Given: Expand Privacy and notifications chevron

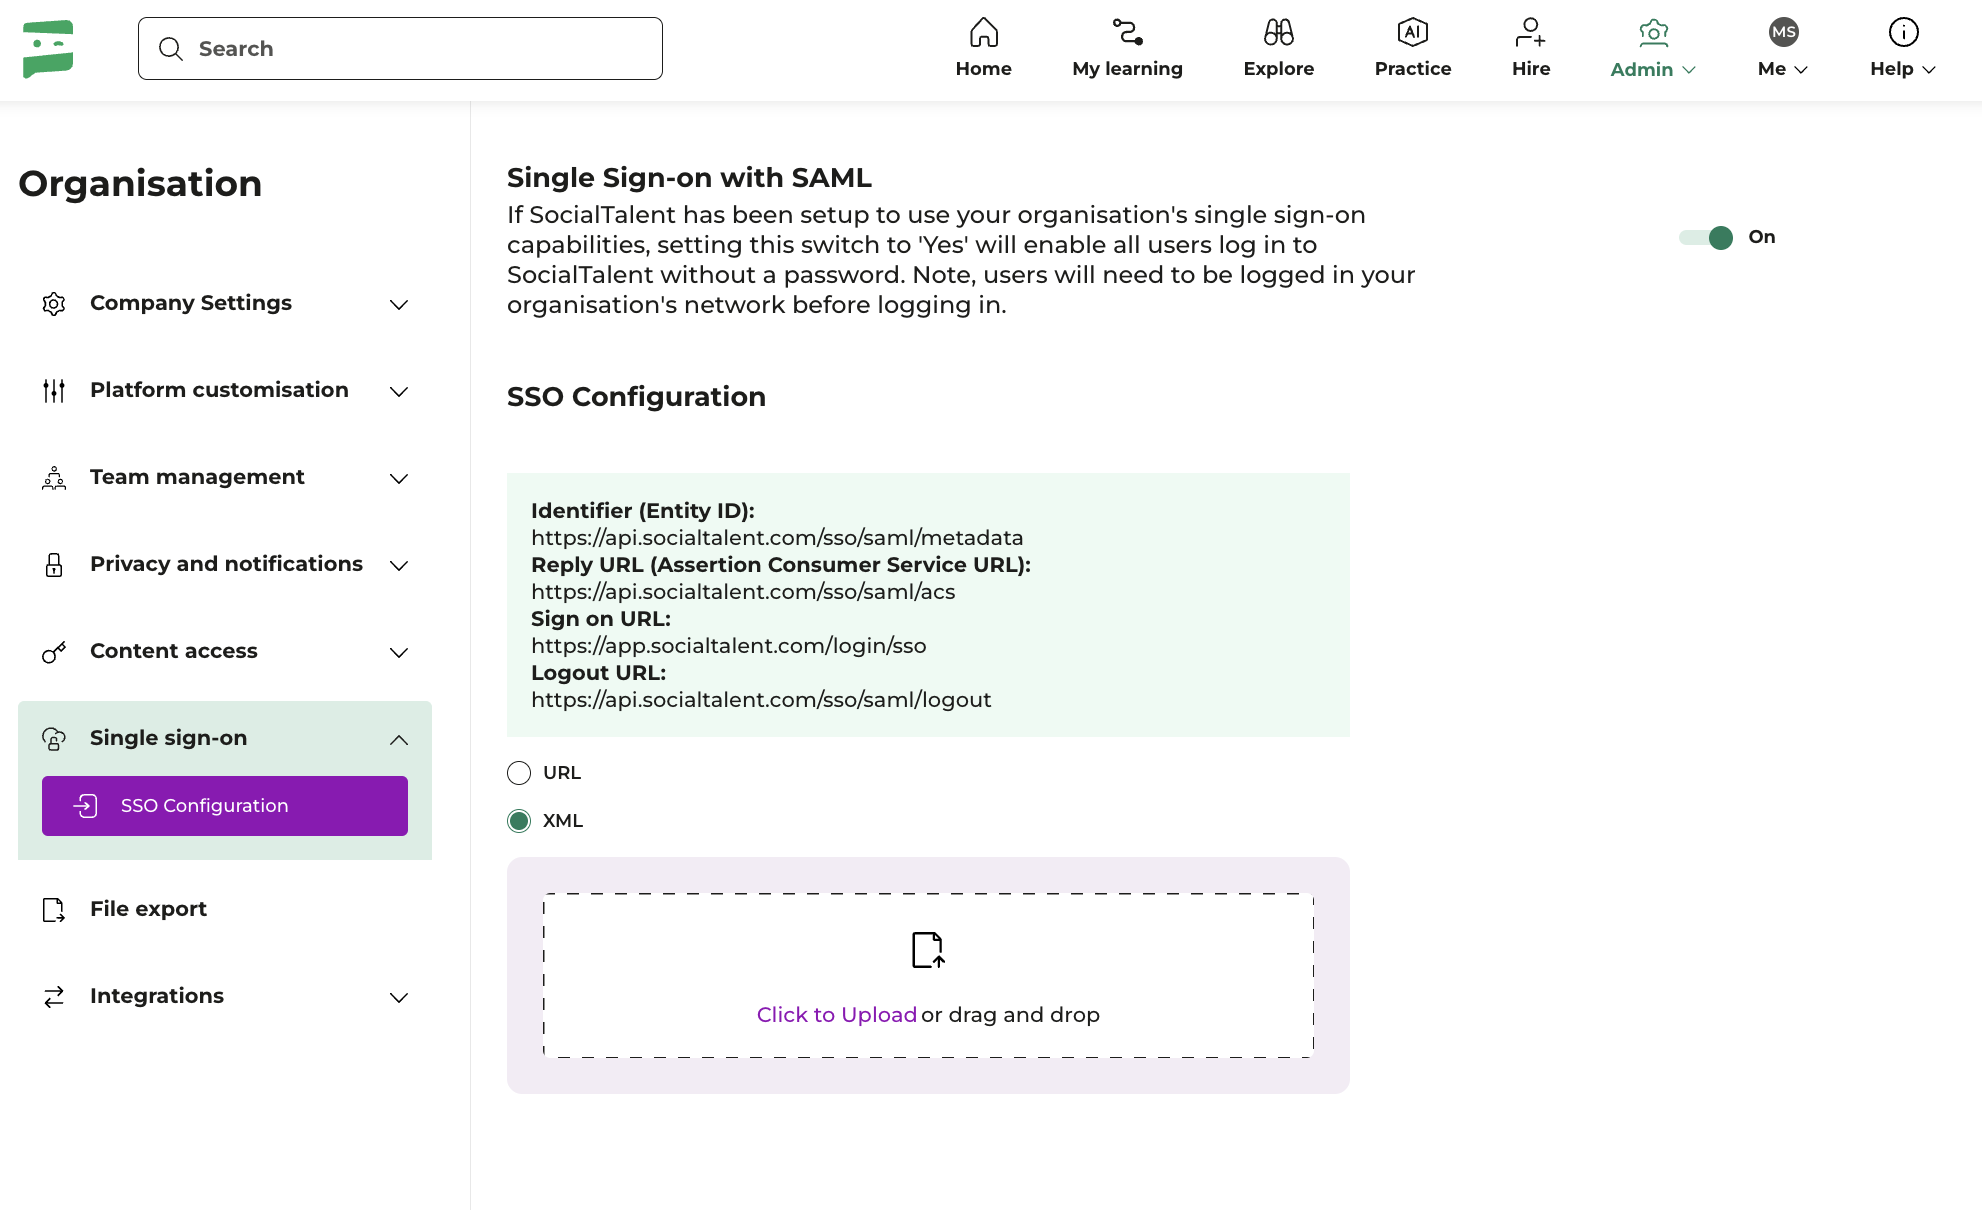Looking at the screenshot, I should 399,566.
